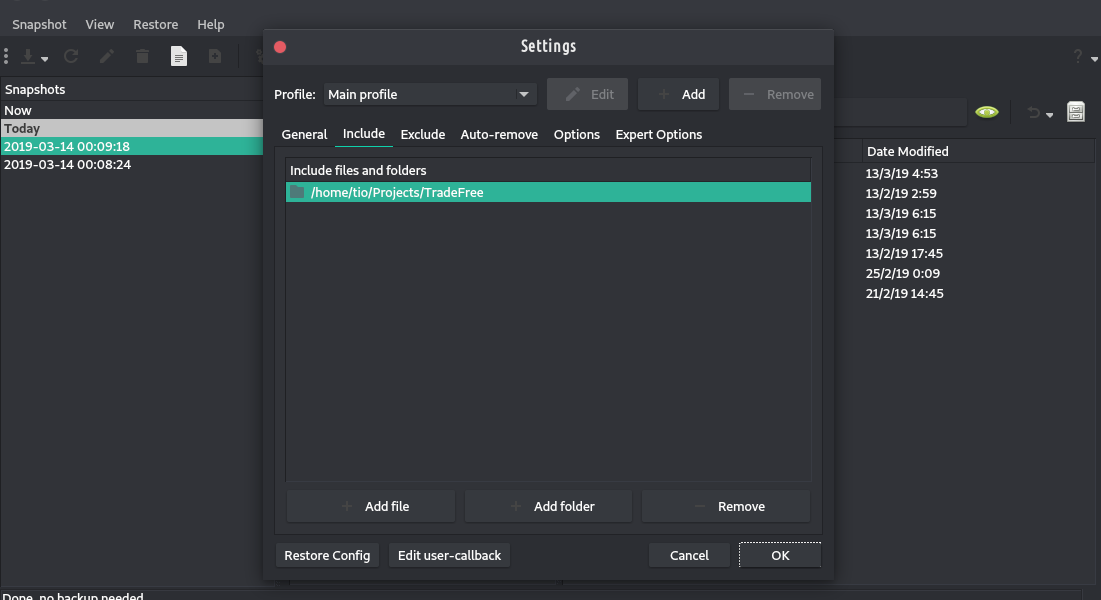Expand the take snapshot dropdown arrow
Viewport: 1101px width, 600px height.
click(x=45, y=59)
